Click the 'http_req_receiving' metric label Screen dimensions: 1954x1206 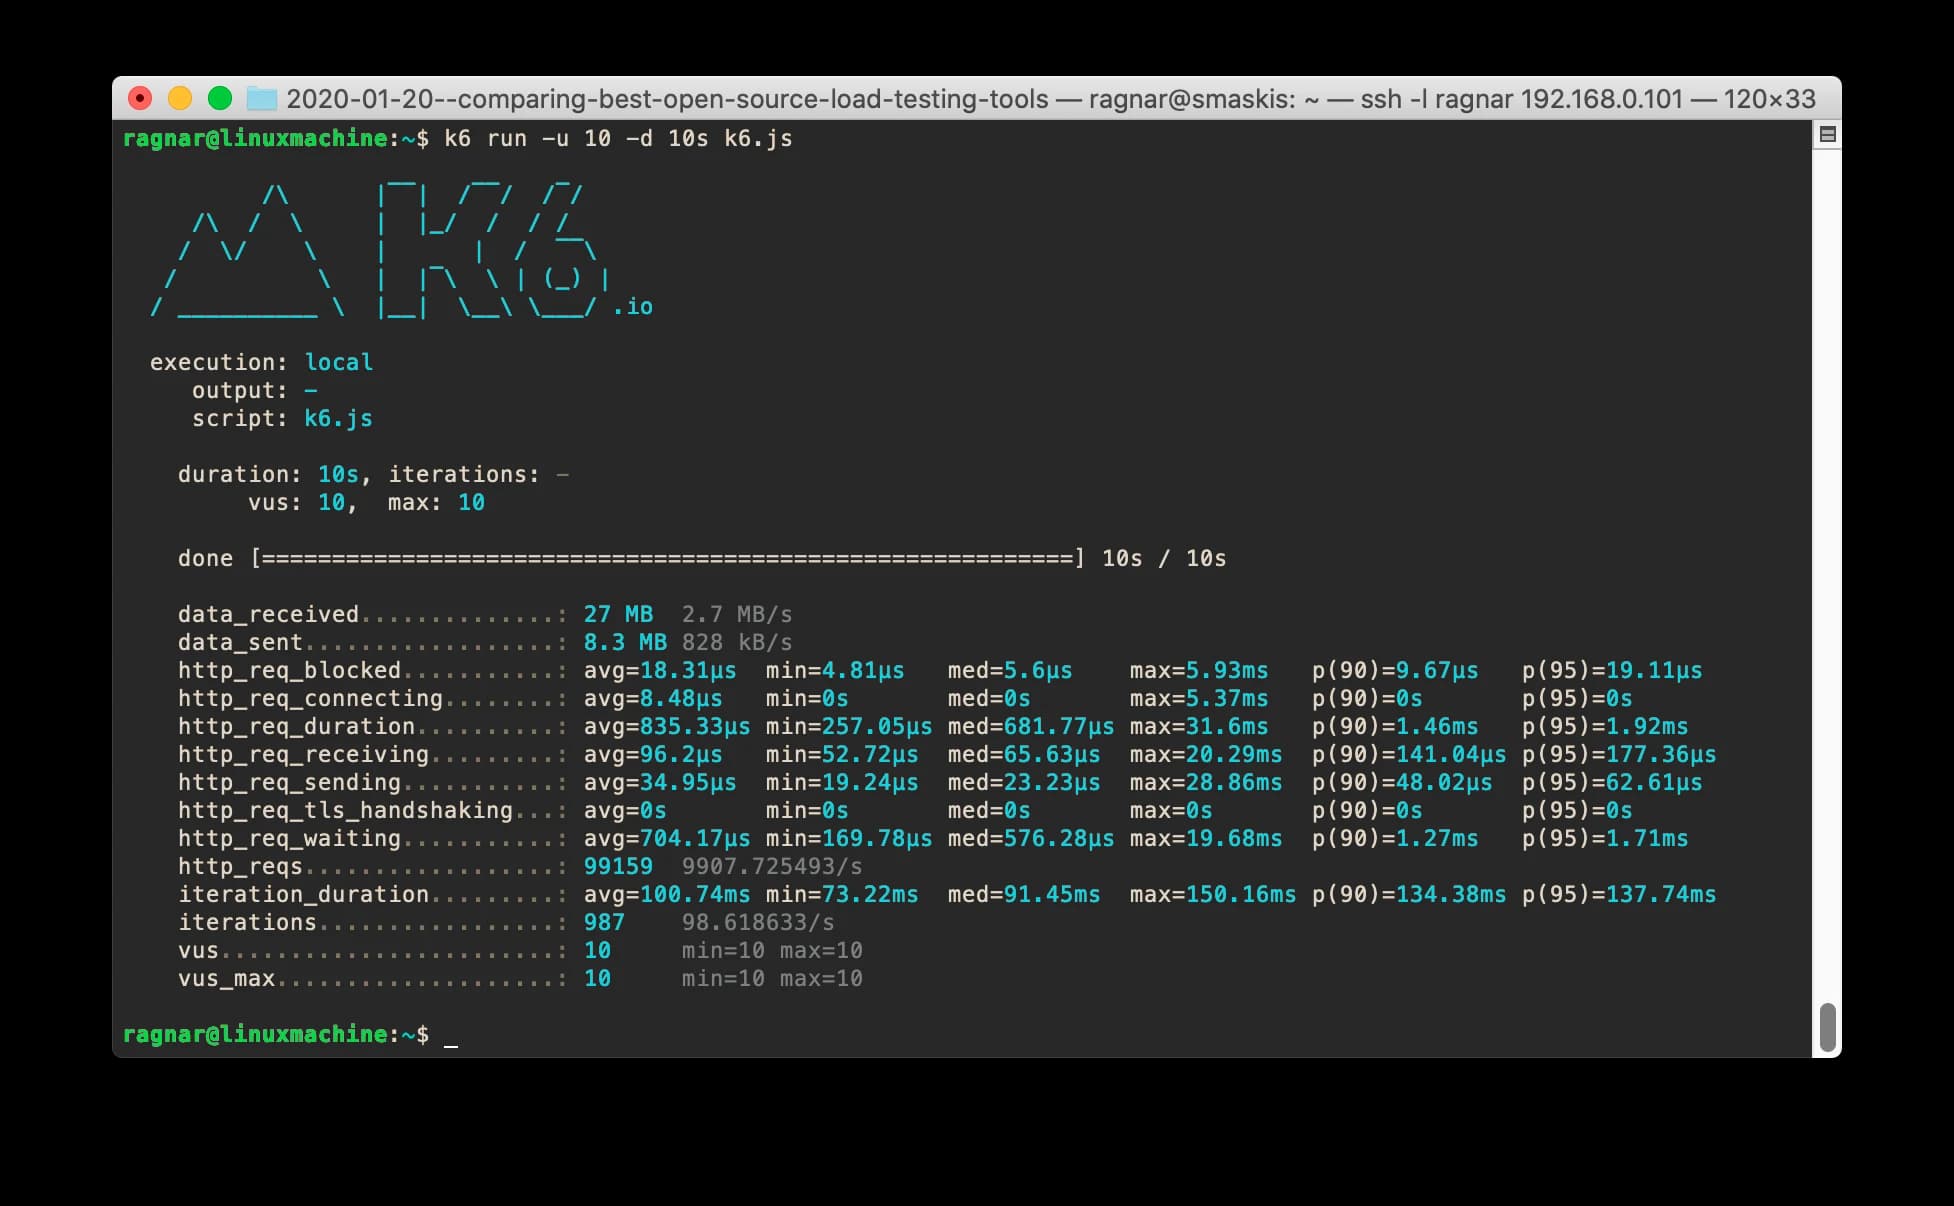coord(303,754)
